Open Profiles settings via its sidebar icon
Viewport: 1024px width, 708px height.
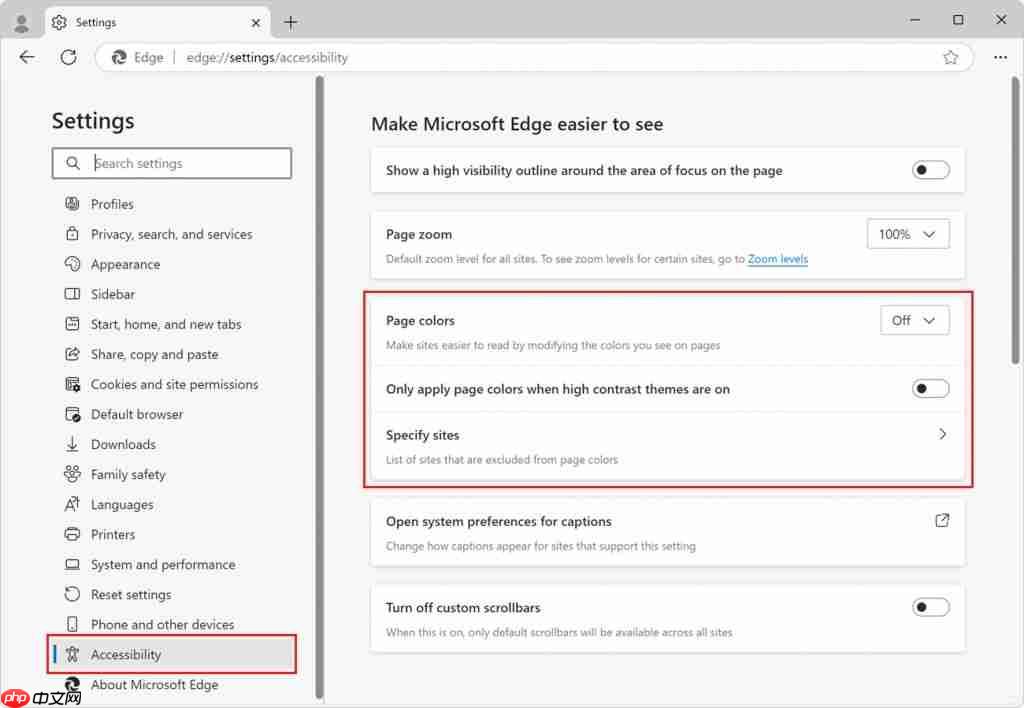pyautogui.click(x=73, y=204)
